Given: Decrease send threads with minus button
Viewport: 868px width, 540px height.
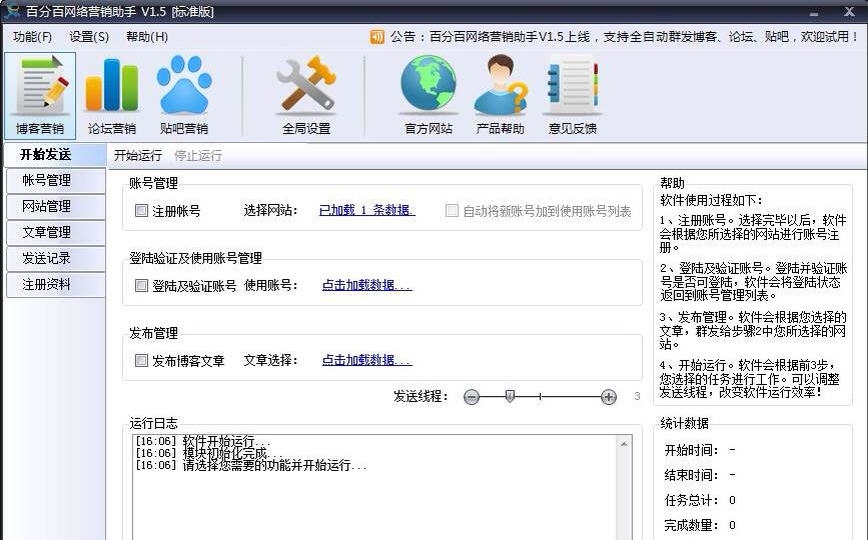Looking at the screenshot, I should [471, 397].
